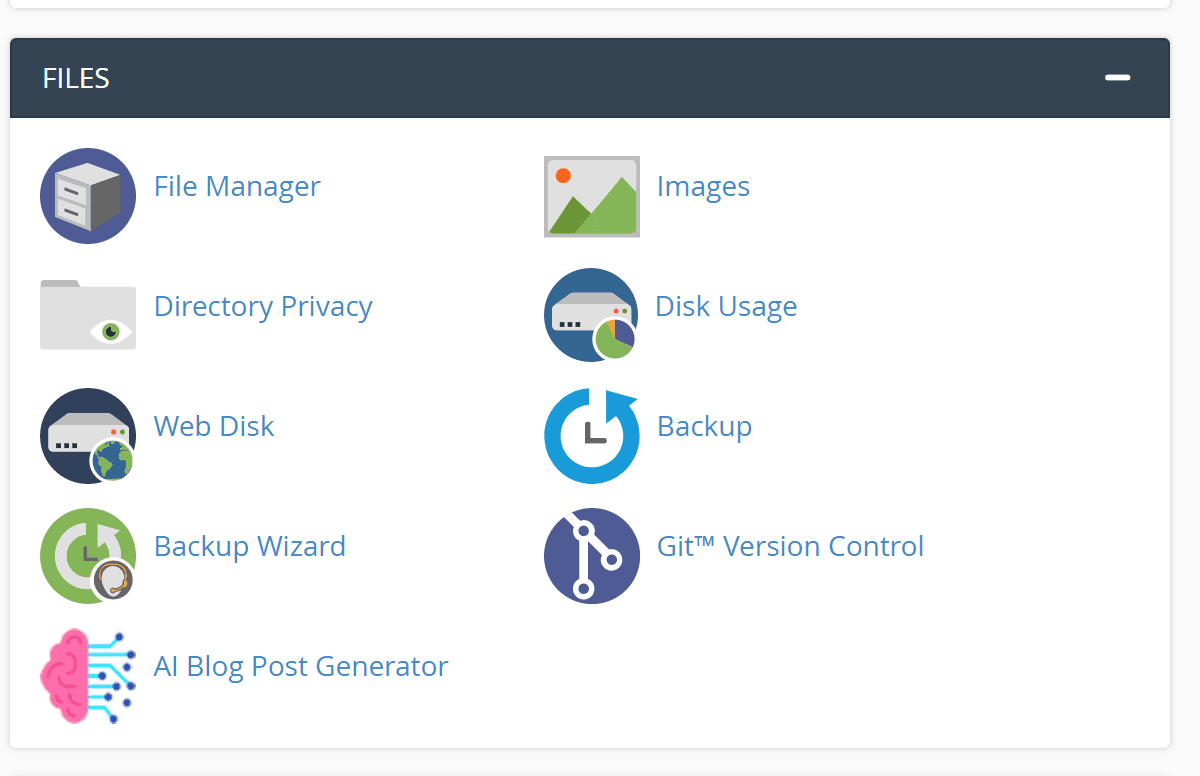Open Disk Usage via its pie-chart icon
The width and height of the screenshot is (1200, 776).
pyautogui.click(x=591, y=315)
